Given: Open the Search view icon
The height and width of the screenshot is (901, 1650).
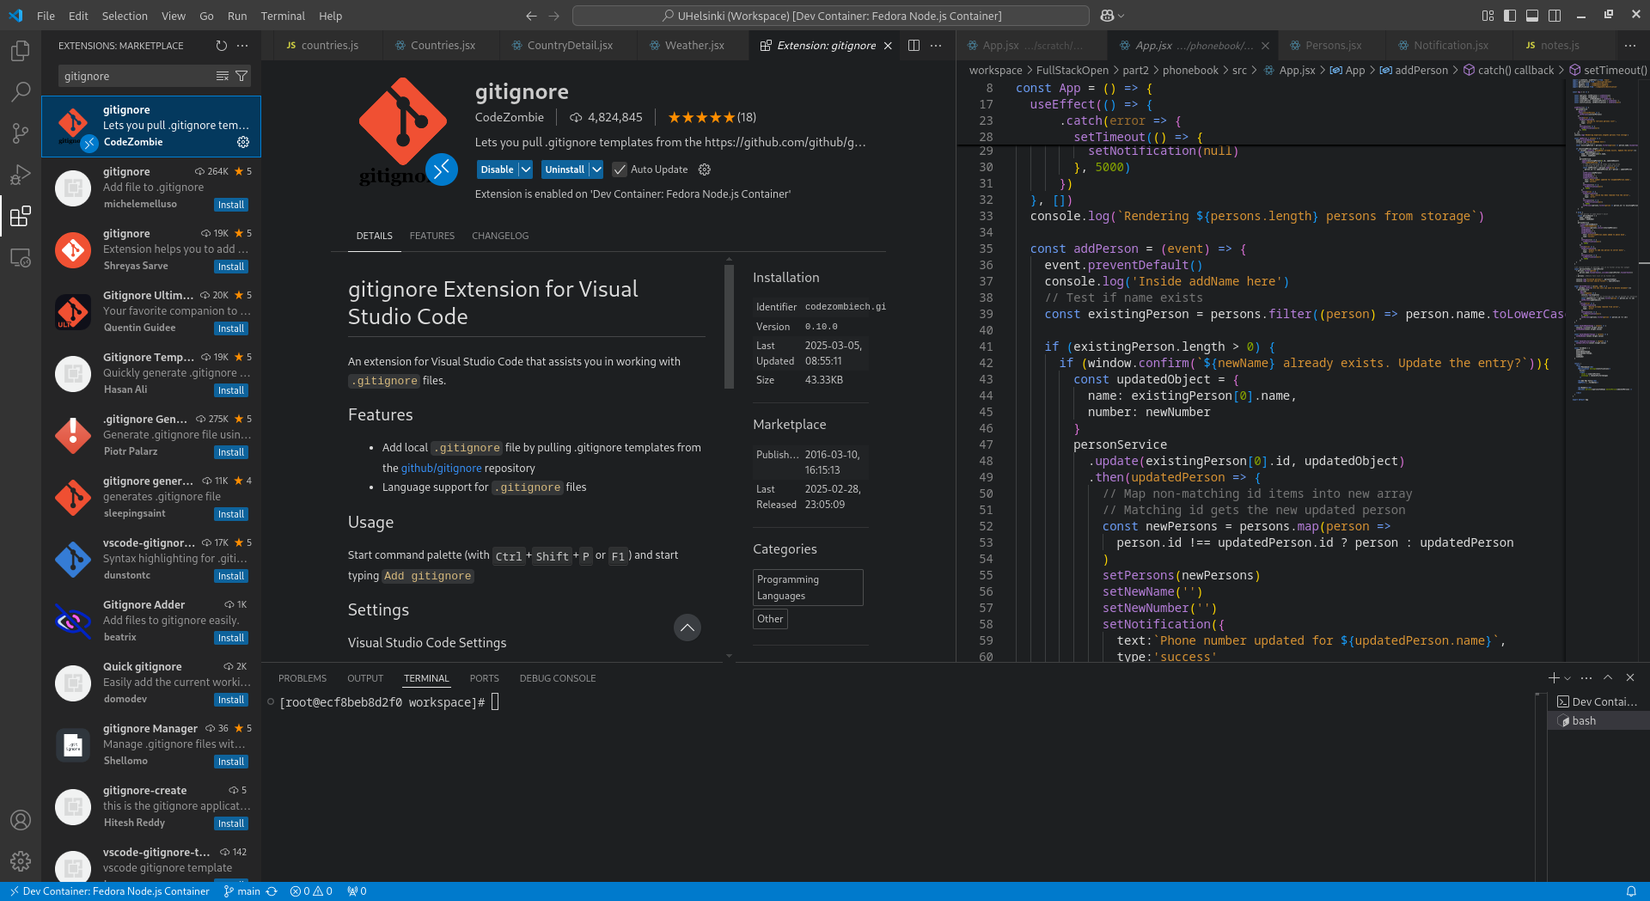Looking at the screenshot, I should tap(21, 91).
